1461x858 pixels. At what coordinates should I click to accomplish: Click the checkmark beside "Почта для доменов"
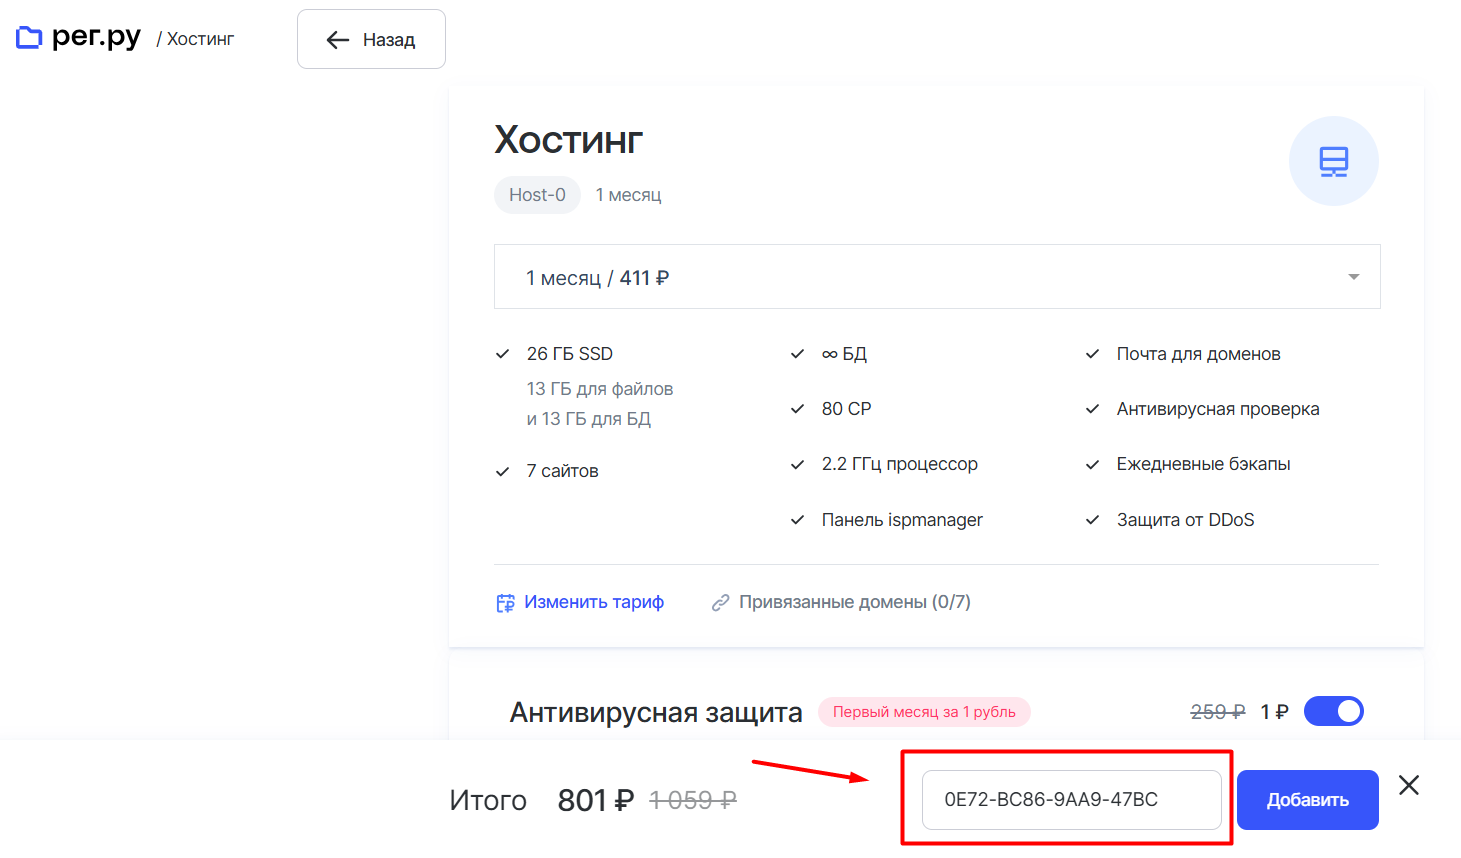[1091, 353]
